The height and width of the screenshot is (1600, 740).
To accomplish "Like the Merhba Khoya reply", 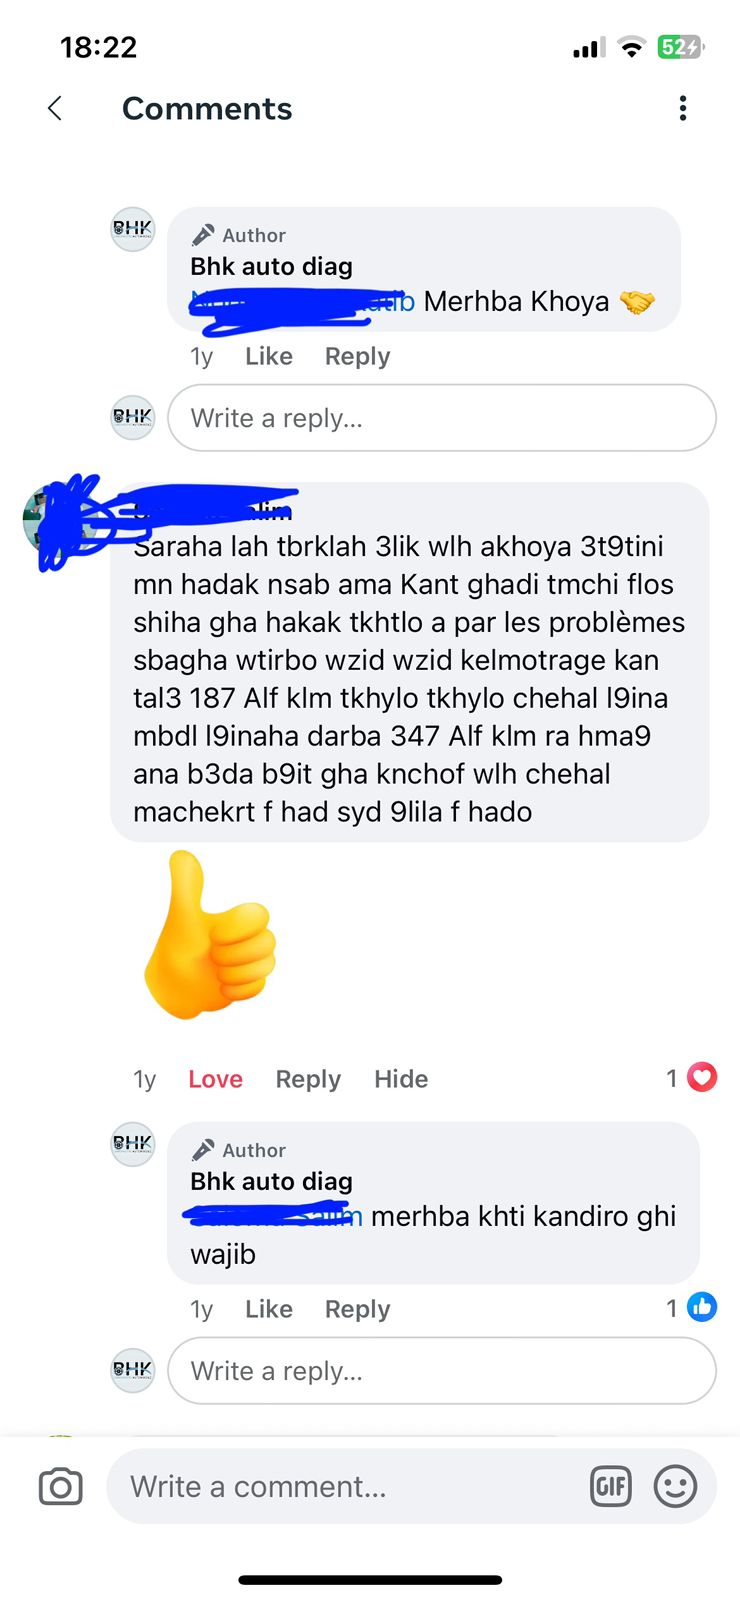I will (269, 356).
